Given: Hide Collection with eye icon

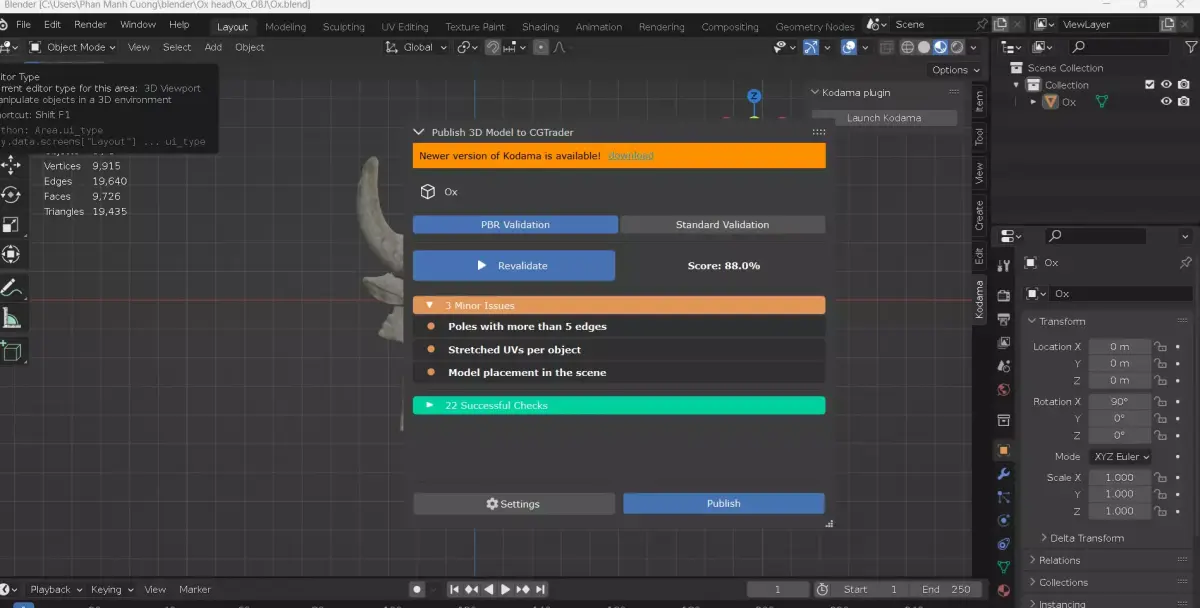Looking at the screenshot, I should 1166,85.
